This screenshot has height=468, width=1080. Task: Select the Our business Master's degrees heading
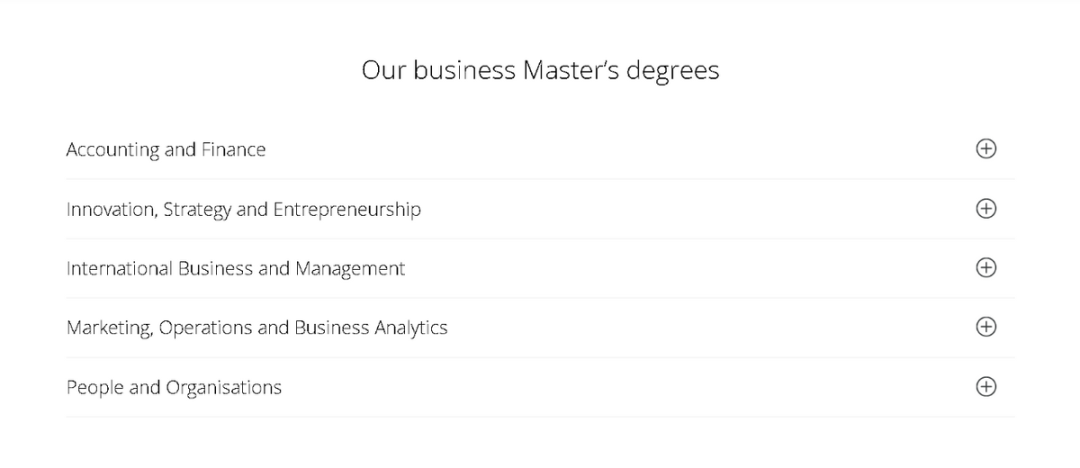pos(540,70)
